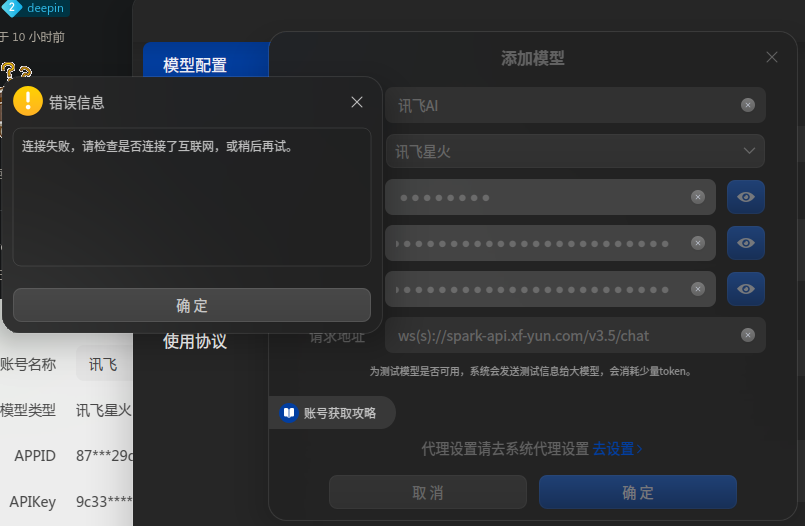Click the 模型类型 value 讯飞星火 behind

(104, 410)
